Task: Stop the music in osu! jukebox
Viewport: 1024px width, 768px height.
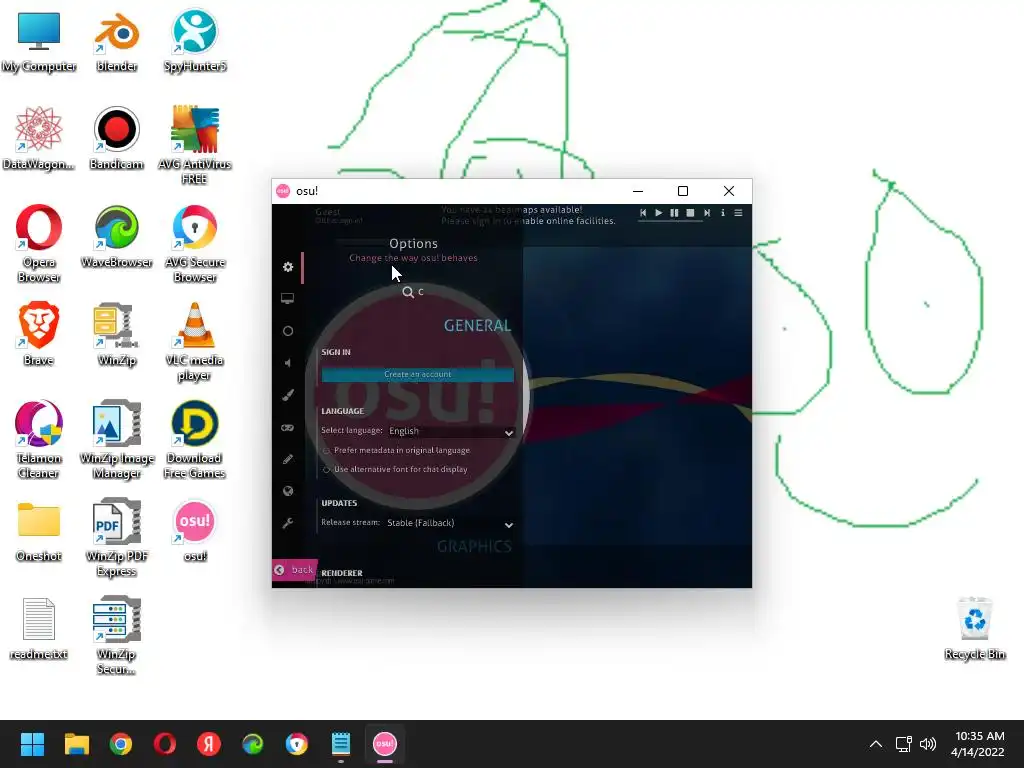Action: click(x=690, y=213)
